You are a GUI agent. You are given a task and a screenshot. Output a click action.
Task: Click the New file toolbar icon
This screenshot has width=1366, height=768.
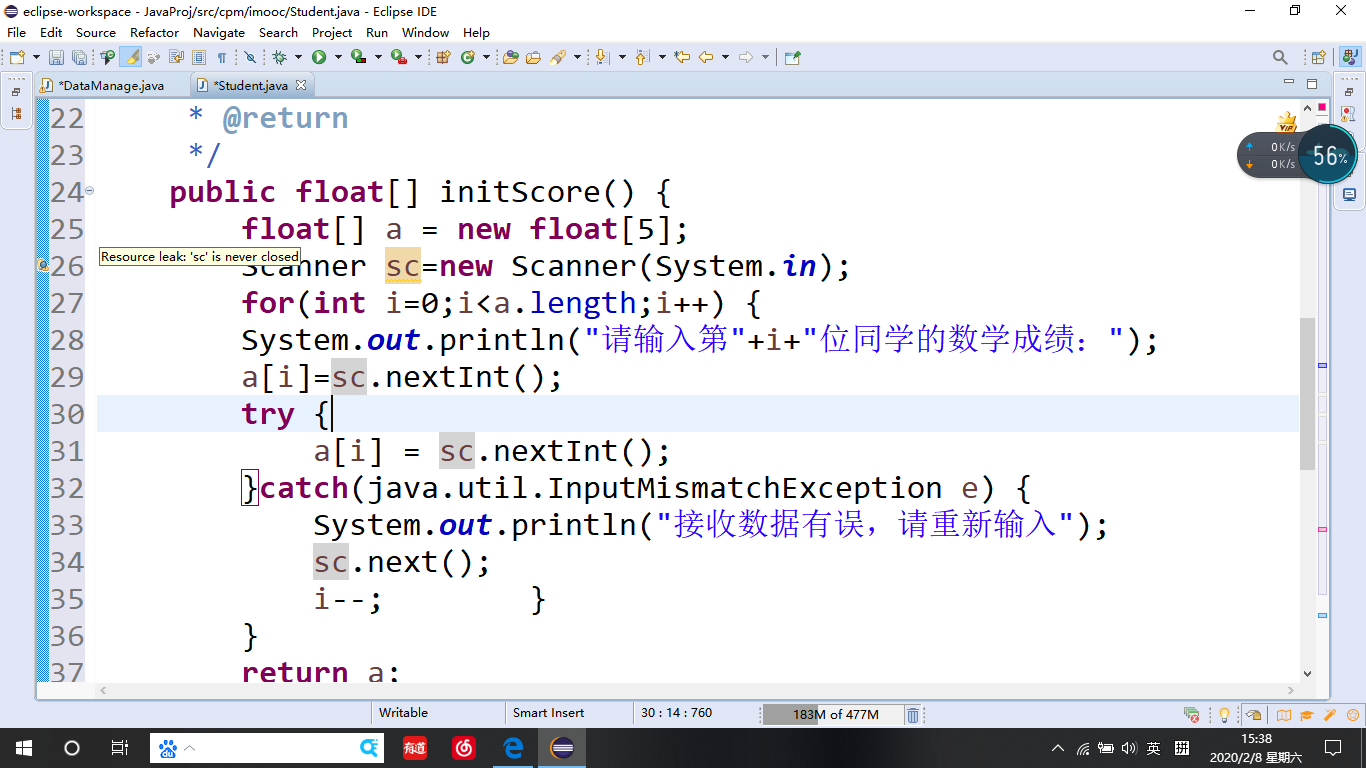[x=17, y=57]
